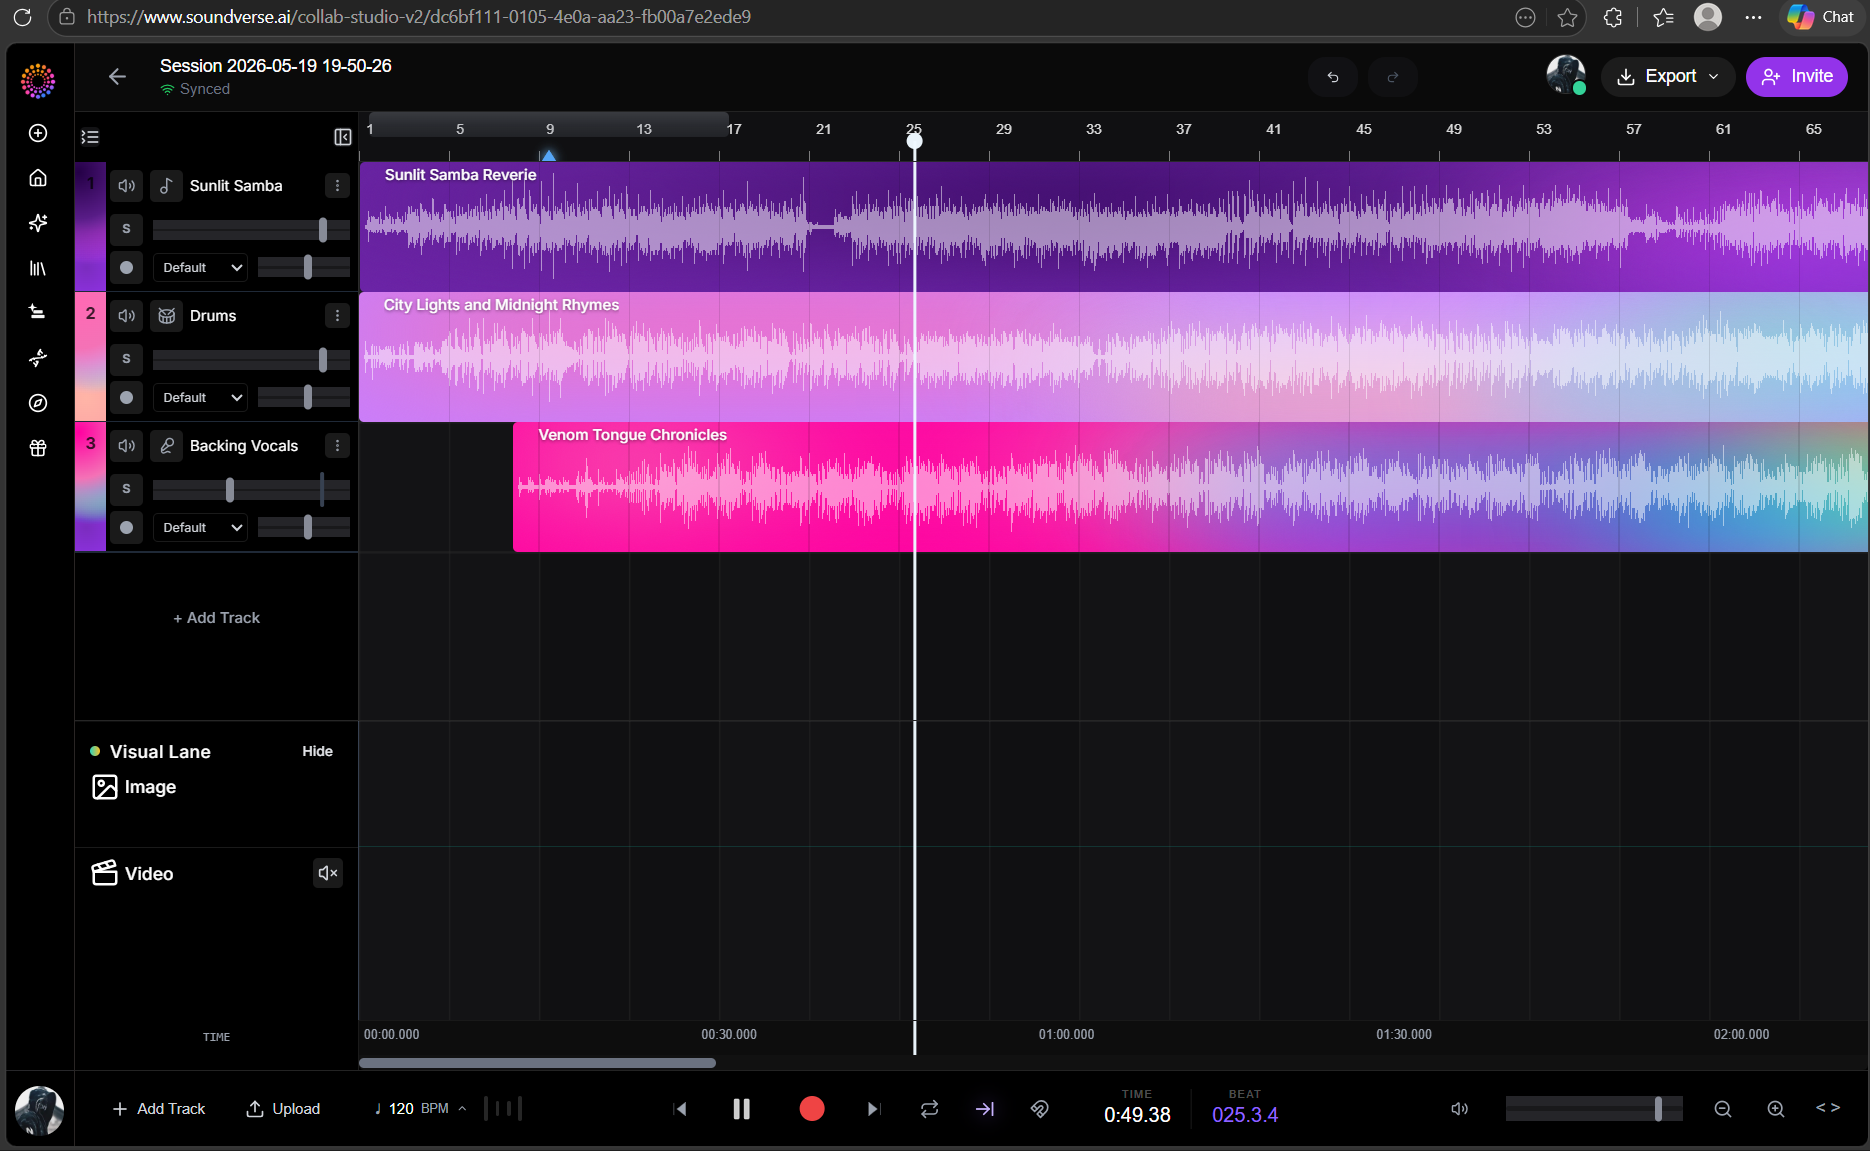1870x1151 pixels.
Task: Open the library icon in left sidebar
Action: (x=38, y=268)
